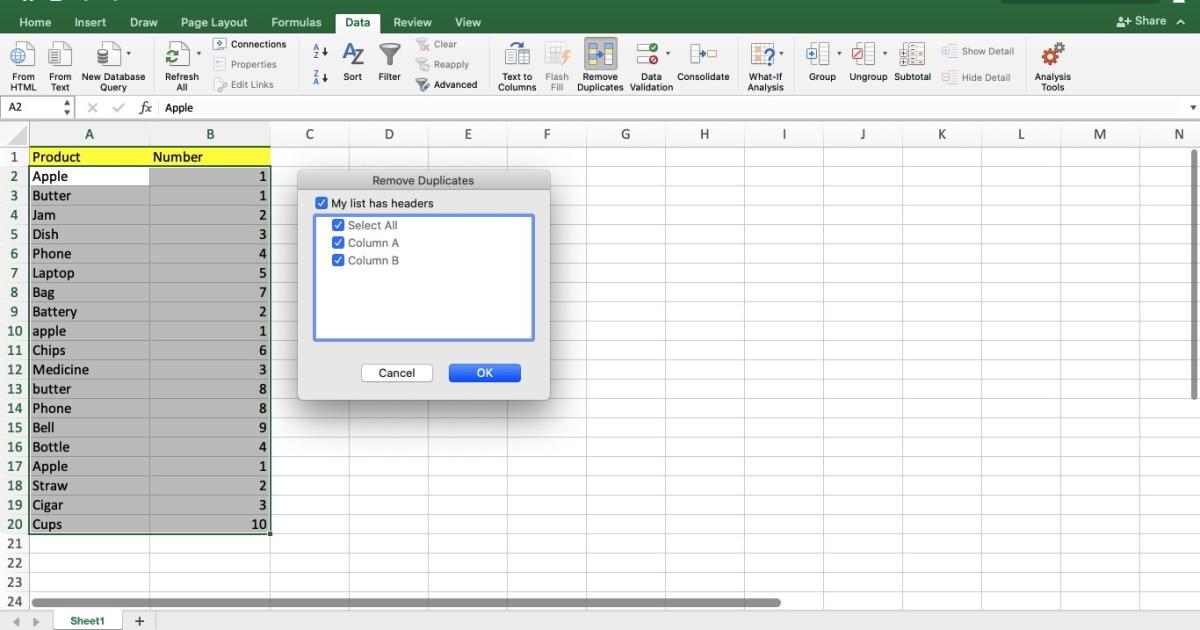Open the custom Sort dialog
Image resolution: width=1200 pixels, height=630 pixels.
click(353, 62)
